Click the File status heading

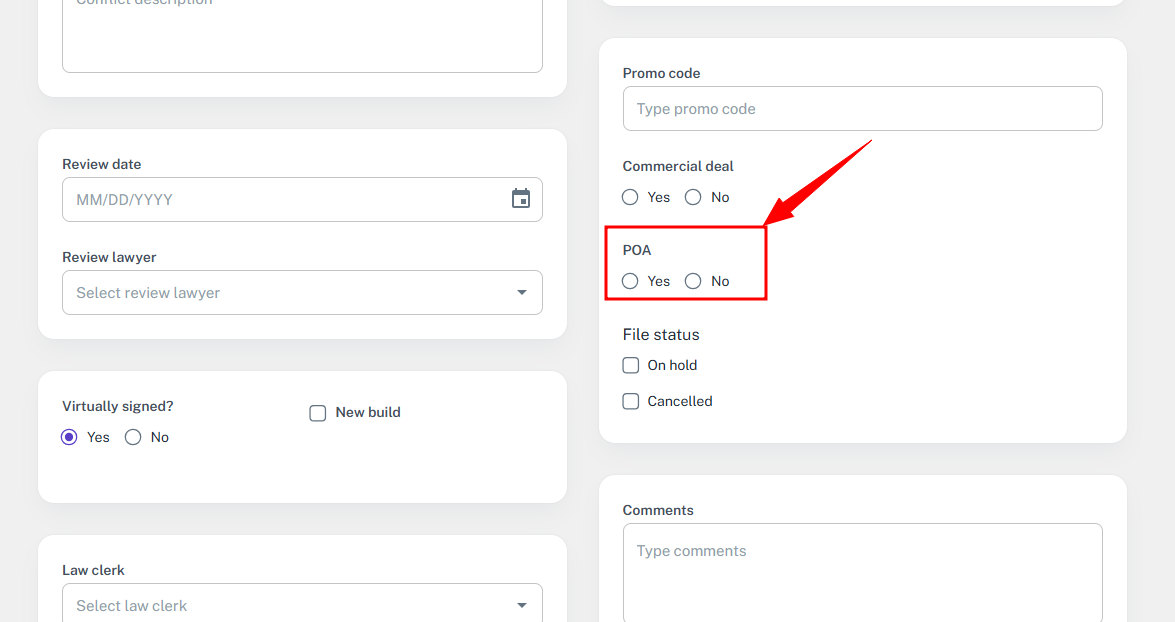coord(661,335)
